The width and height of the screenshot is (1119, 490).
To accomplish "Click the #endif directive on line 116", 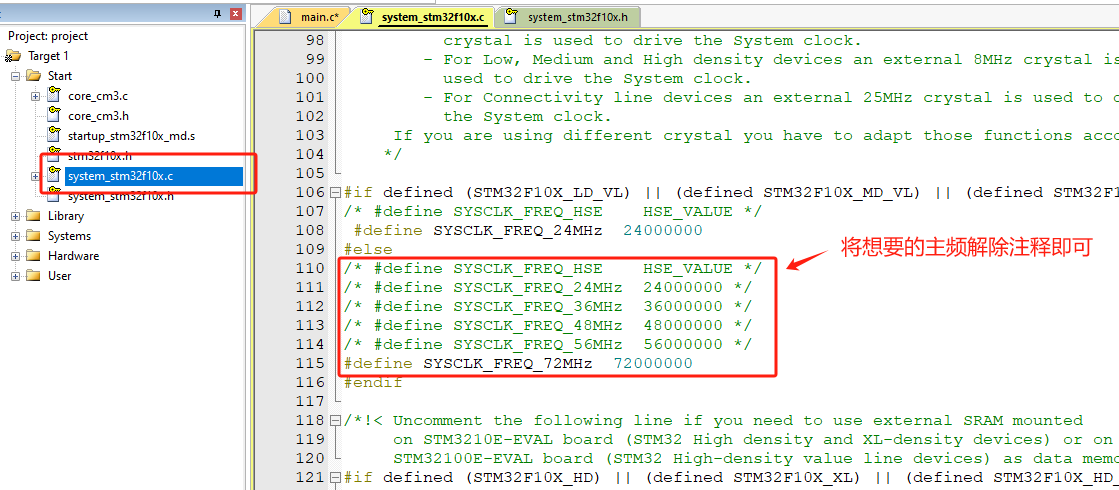I will tap(373, 383).
